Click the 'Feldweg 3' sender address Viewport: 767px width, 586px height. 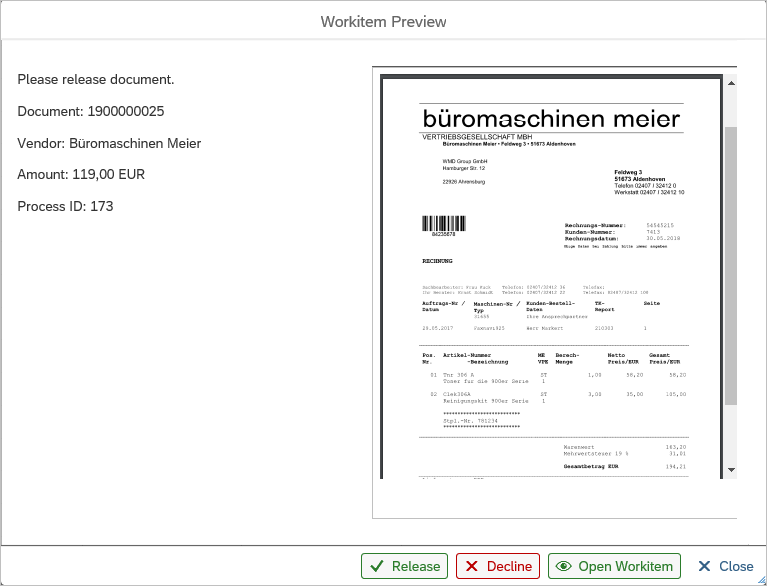(628, 172)
